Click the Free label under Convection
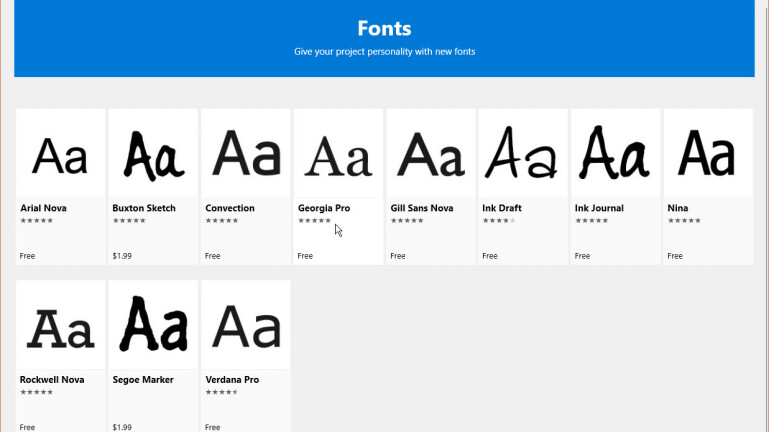 [x=212, y=256]
